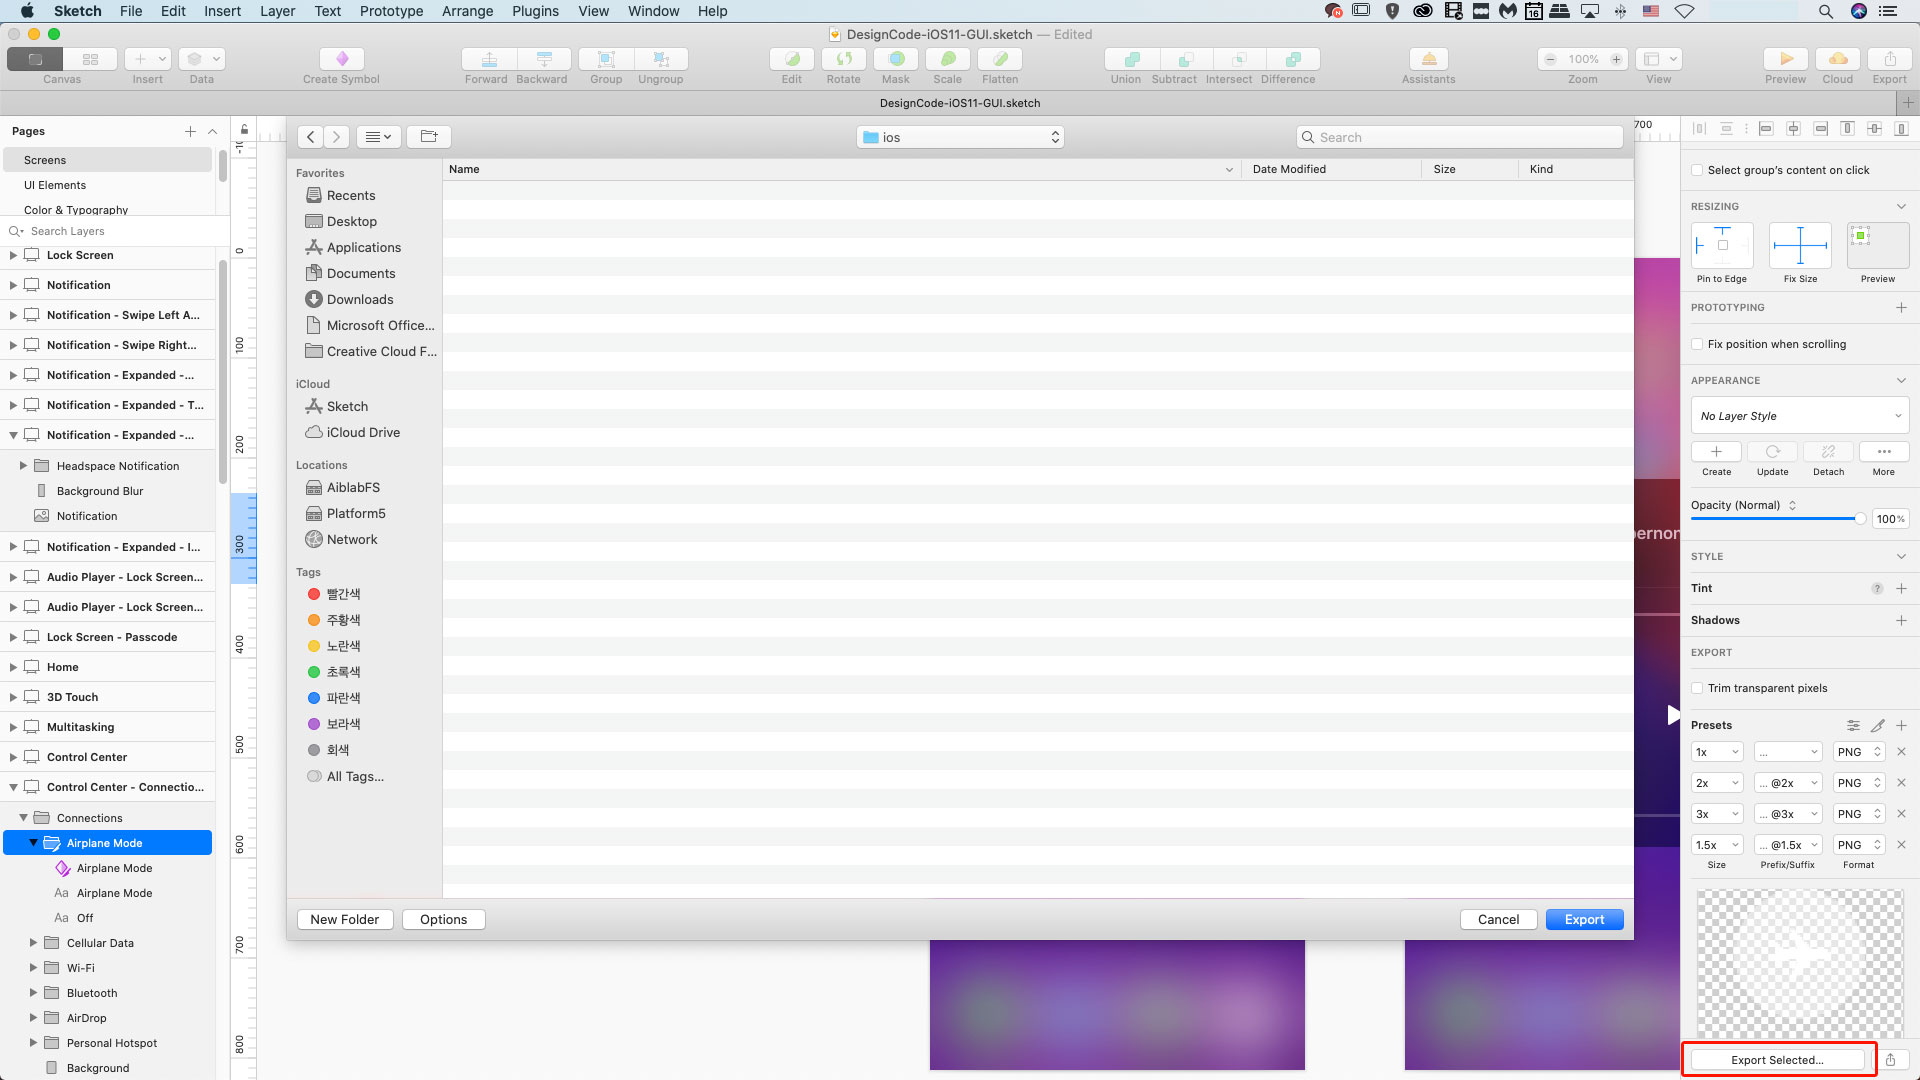Click the Mask tool icon
Image resolution: width=1920 pixels, height=1080 pixels.
click(x=896, y=59)
